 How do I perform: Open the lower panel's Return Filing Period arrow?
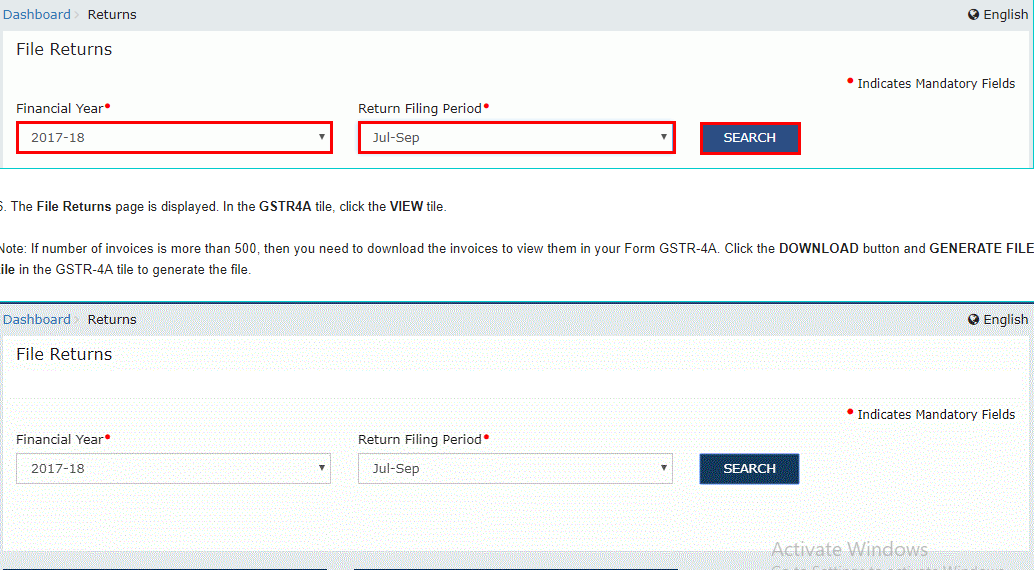tap(663, 468)
